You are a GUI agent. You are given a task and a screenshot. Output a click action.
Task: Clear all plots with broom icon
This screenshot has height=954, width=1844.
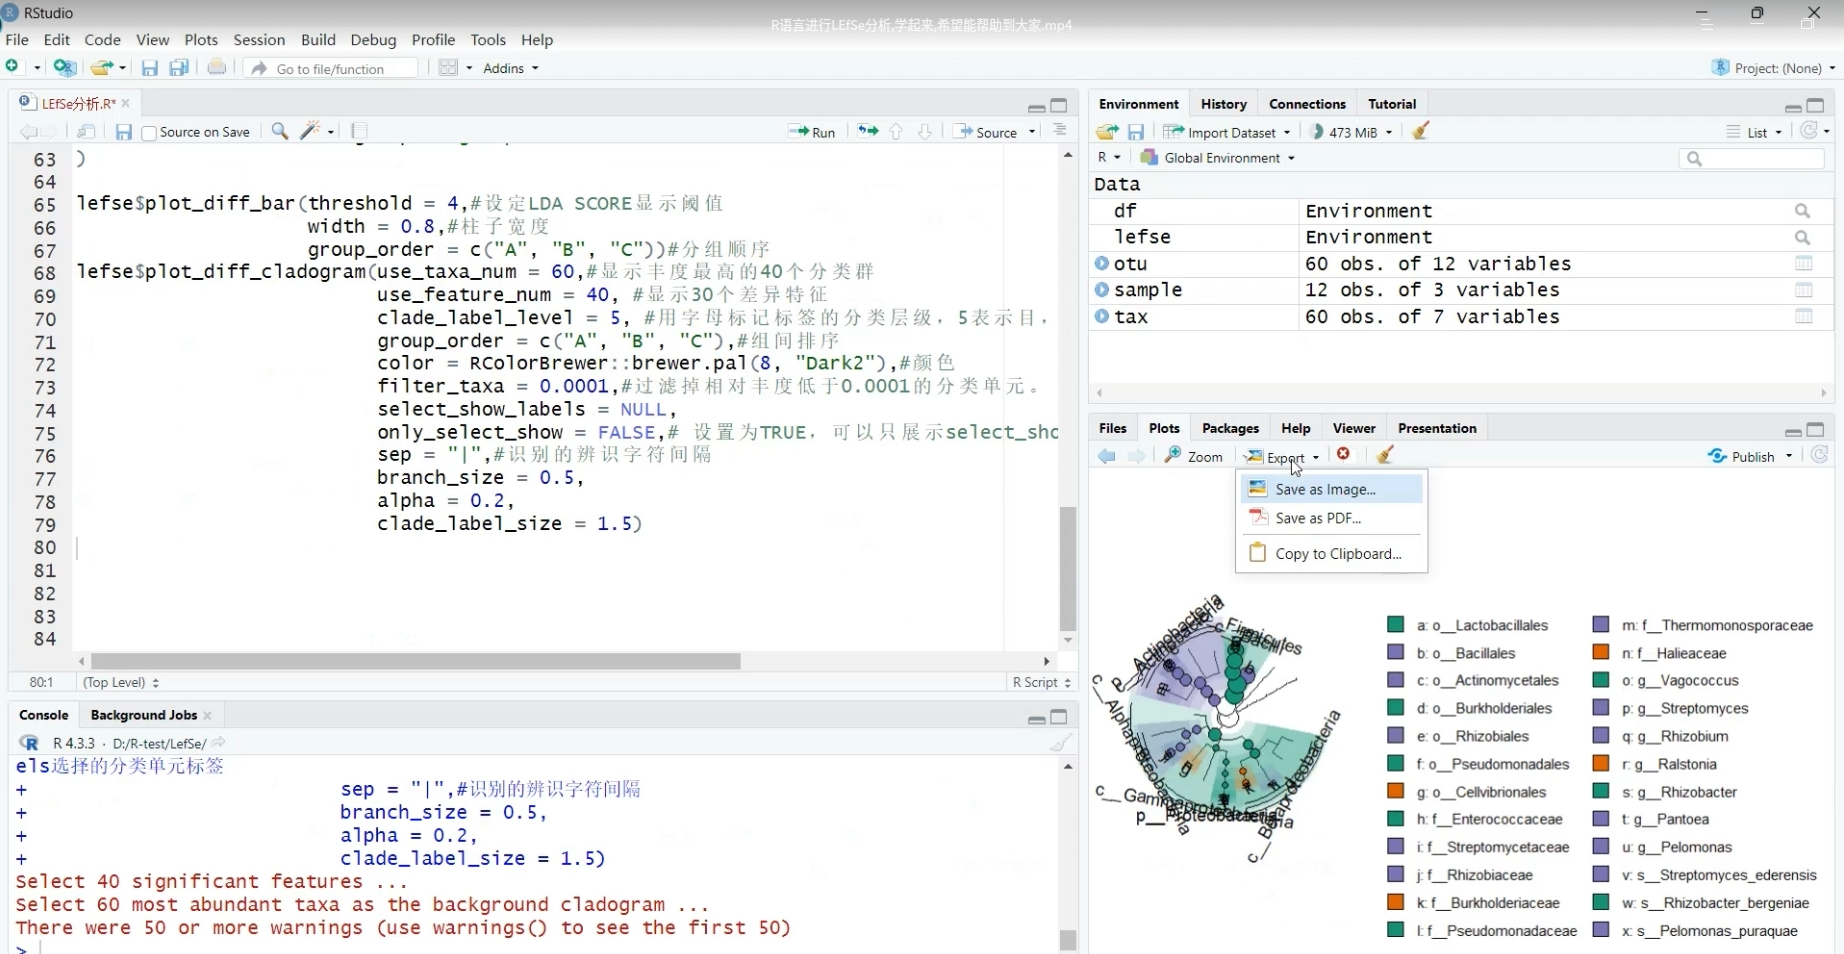tap(1385, 455)
